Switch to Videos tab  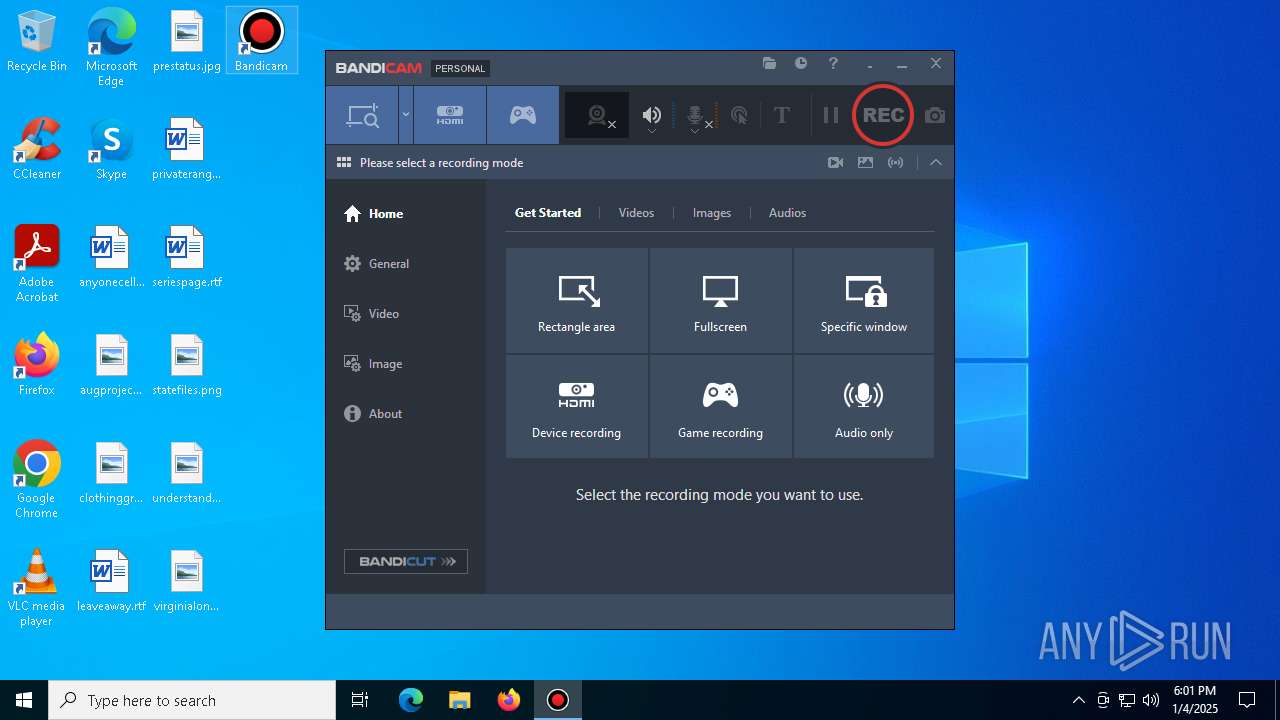tap(636, 213)
